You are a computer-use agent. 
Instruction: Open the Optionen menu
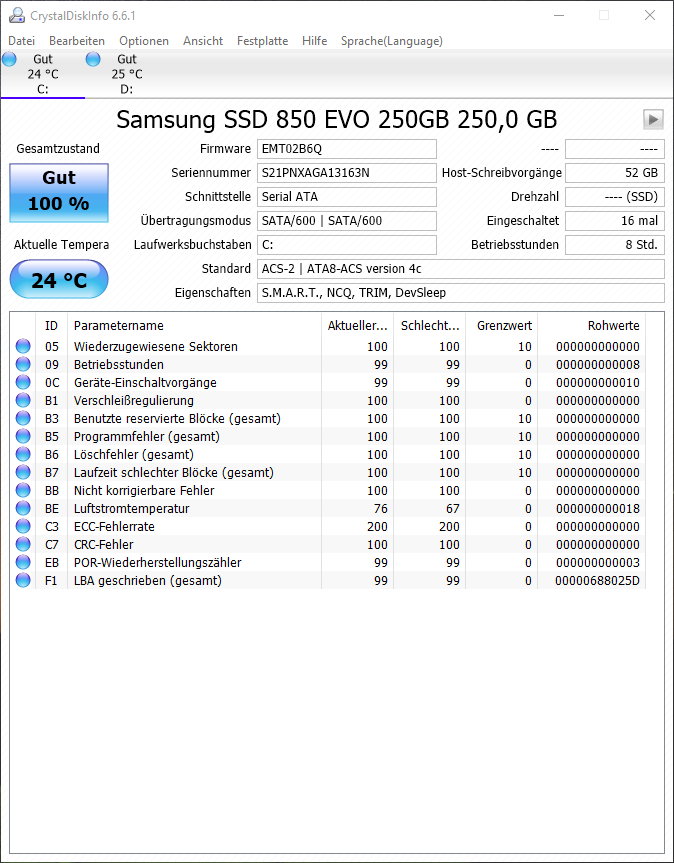[144, 41]
